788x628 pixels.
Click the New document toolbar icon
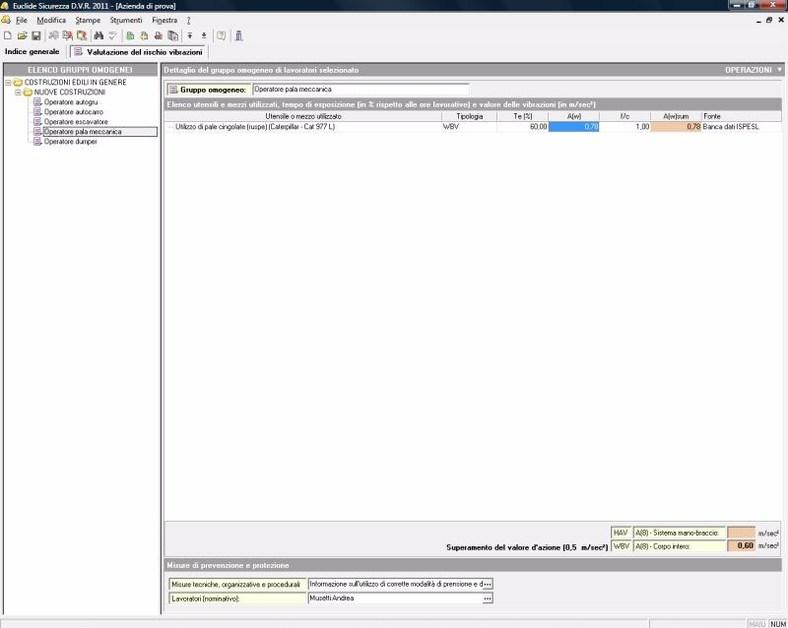click(x=8, y=36)
